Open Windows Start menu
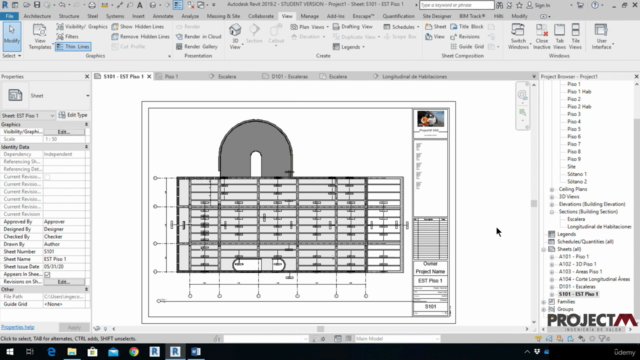The image size is (640, 360). [9, 352]
